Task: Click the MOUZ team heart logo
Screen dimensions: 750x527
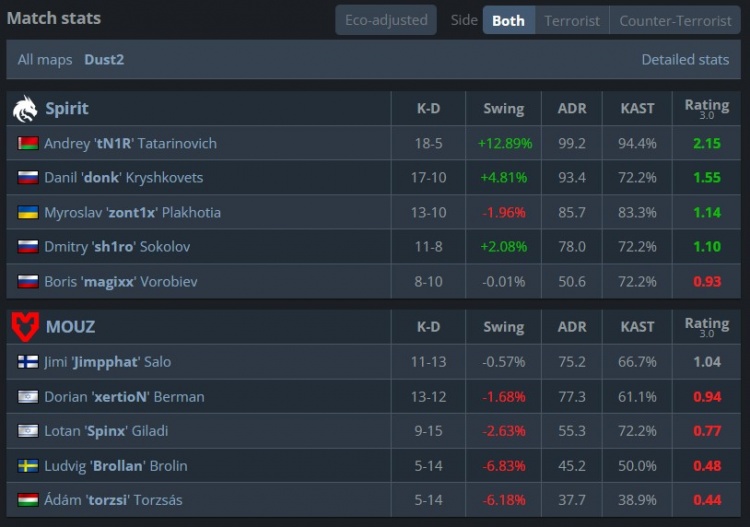Action: click(x=25, y=326)
